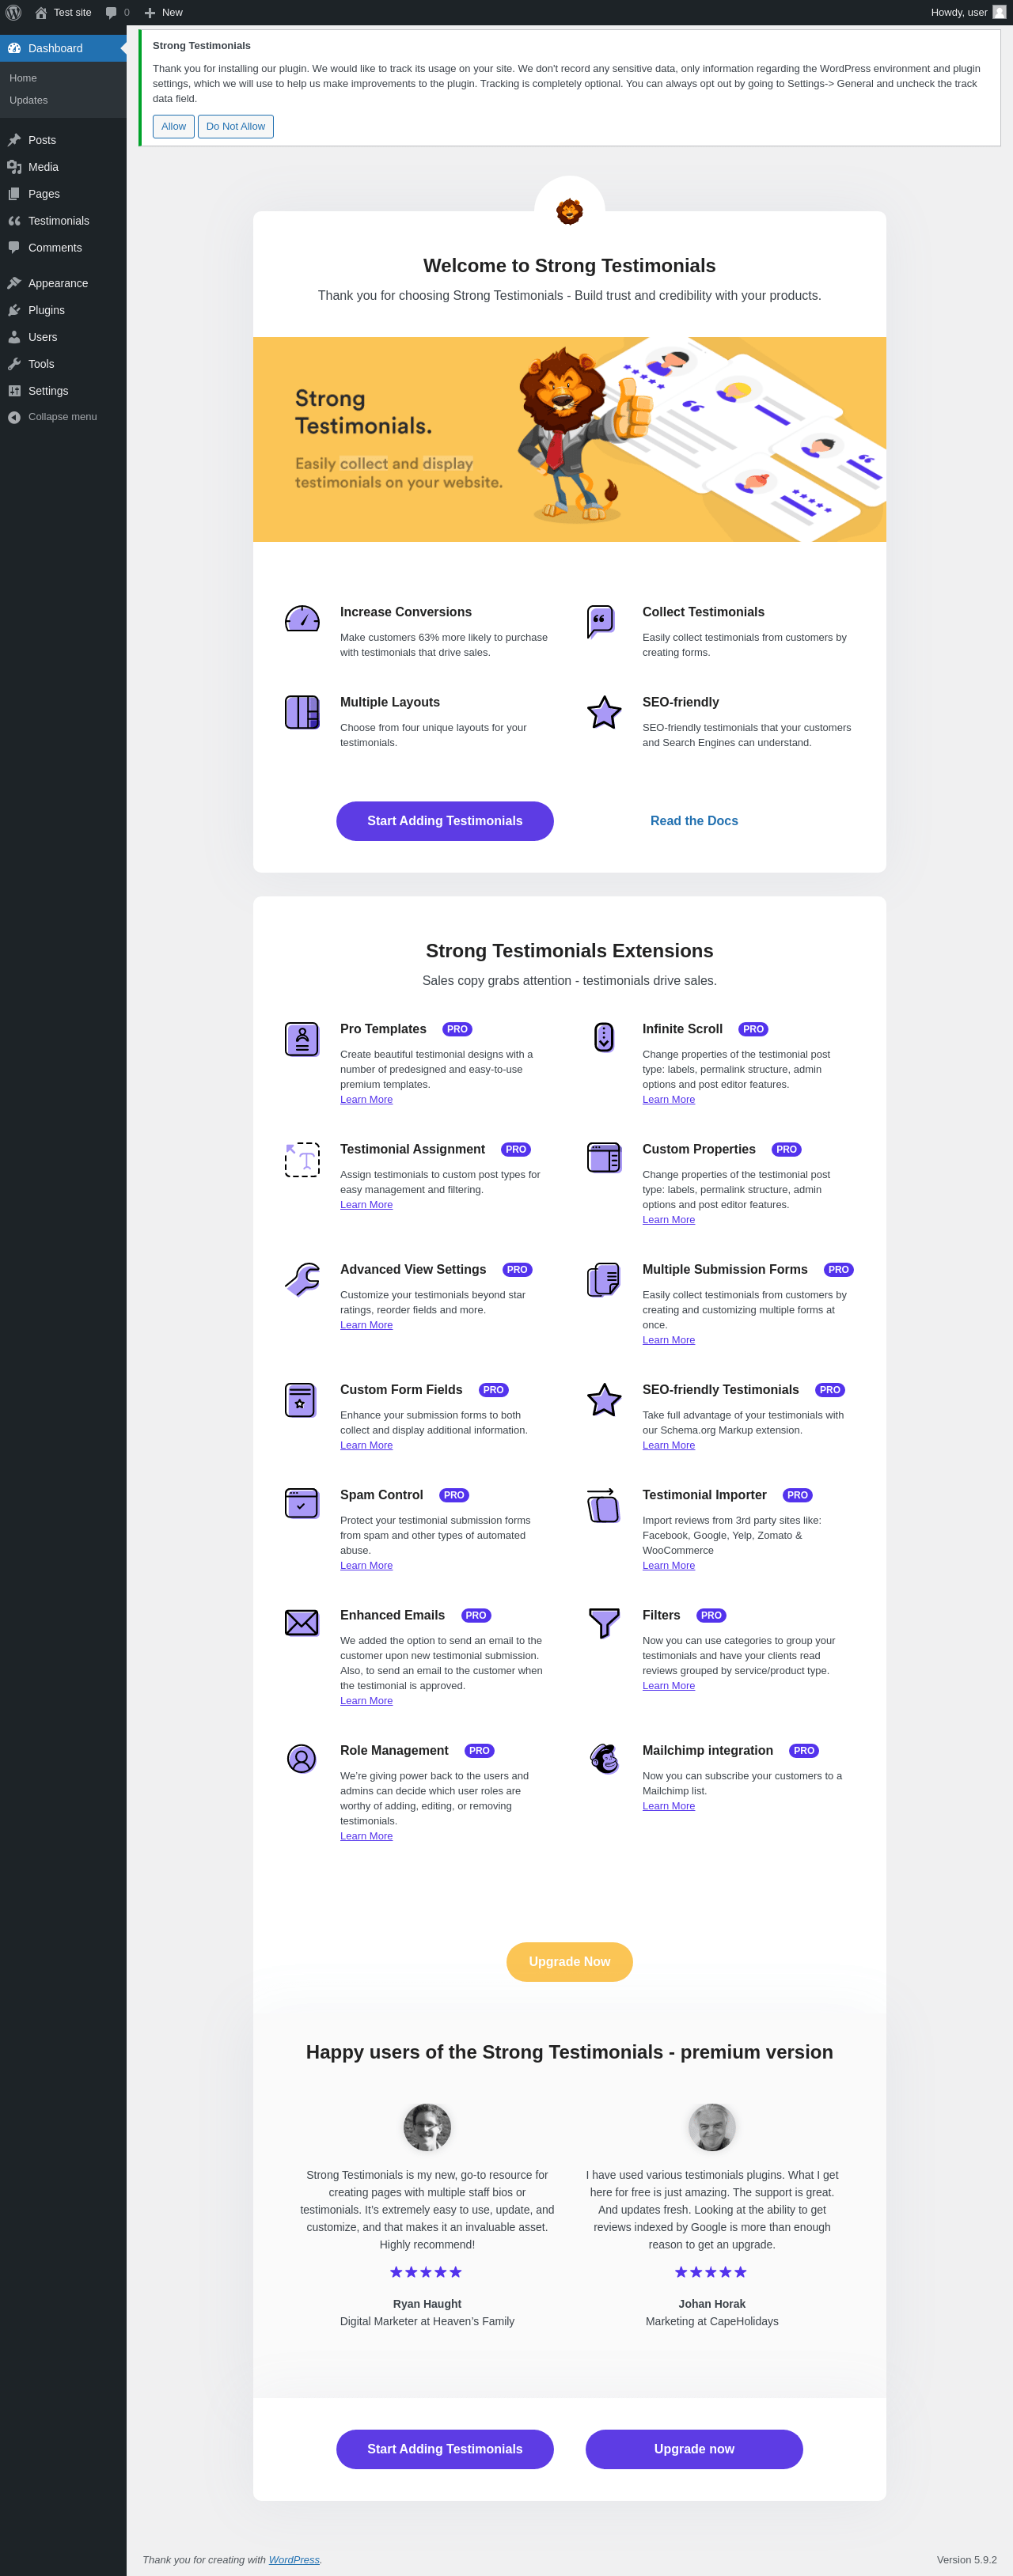Open the comments bubble in admin bar
The image size is (1013, 2576).
116,12
